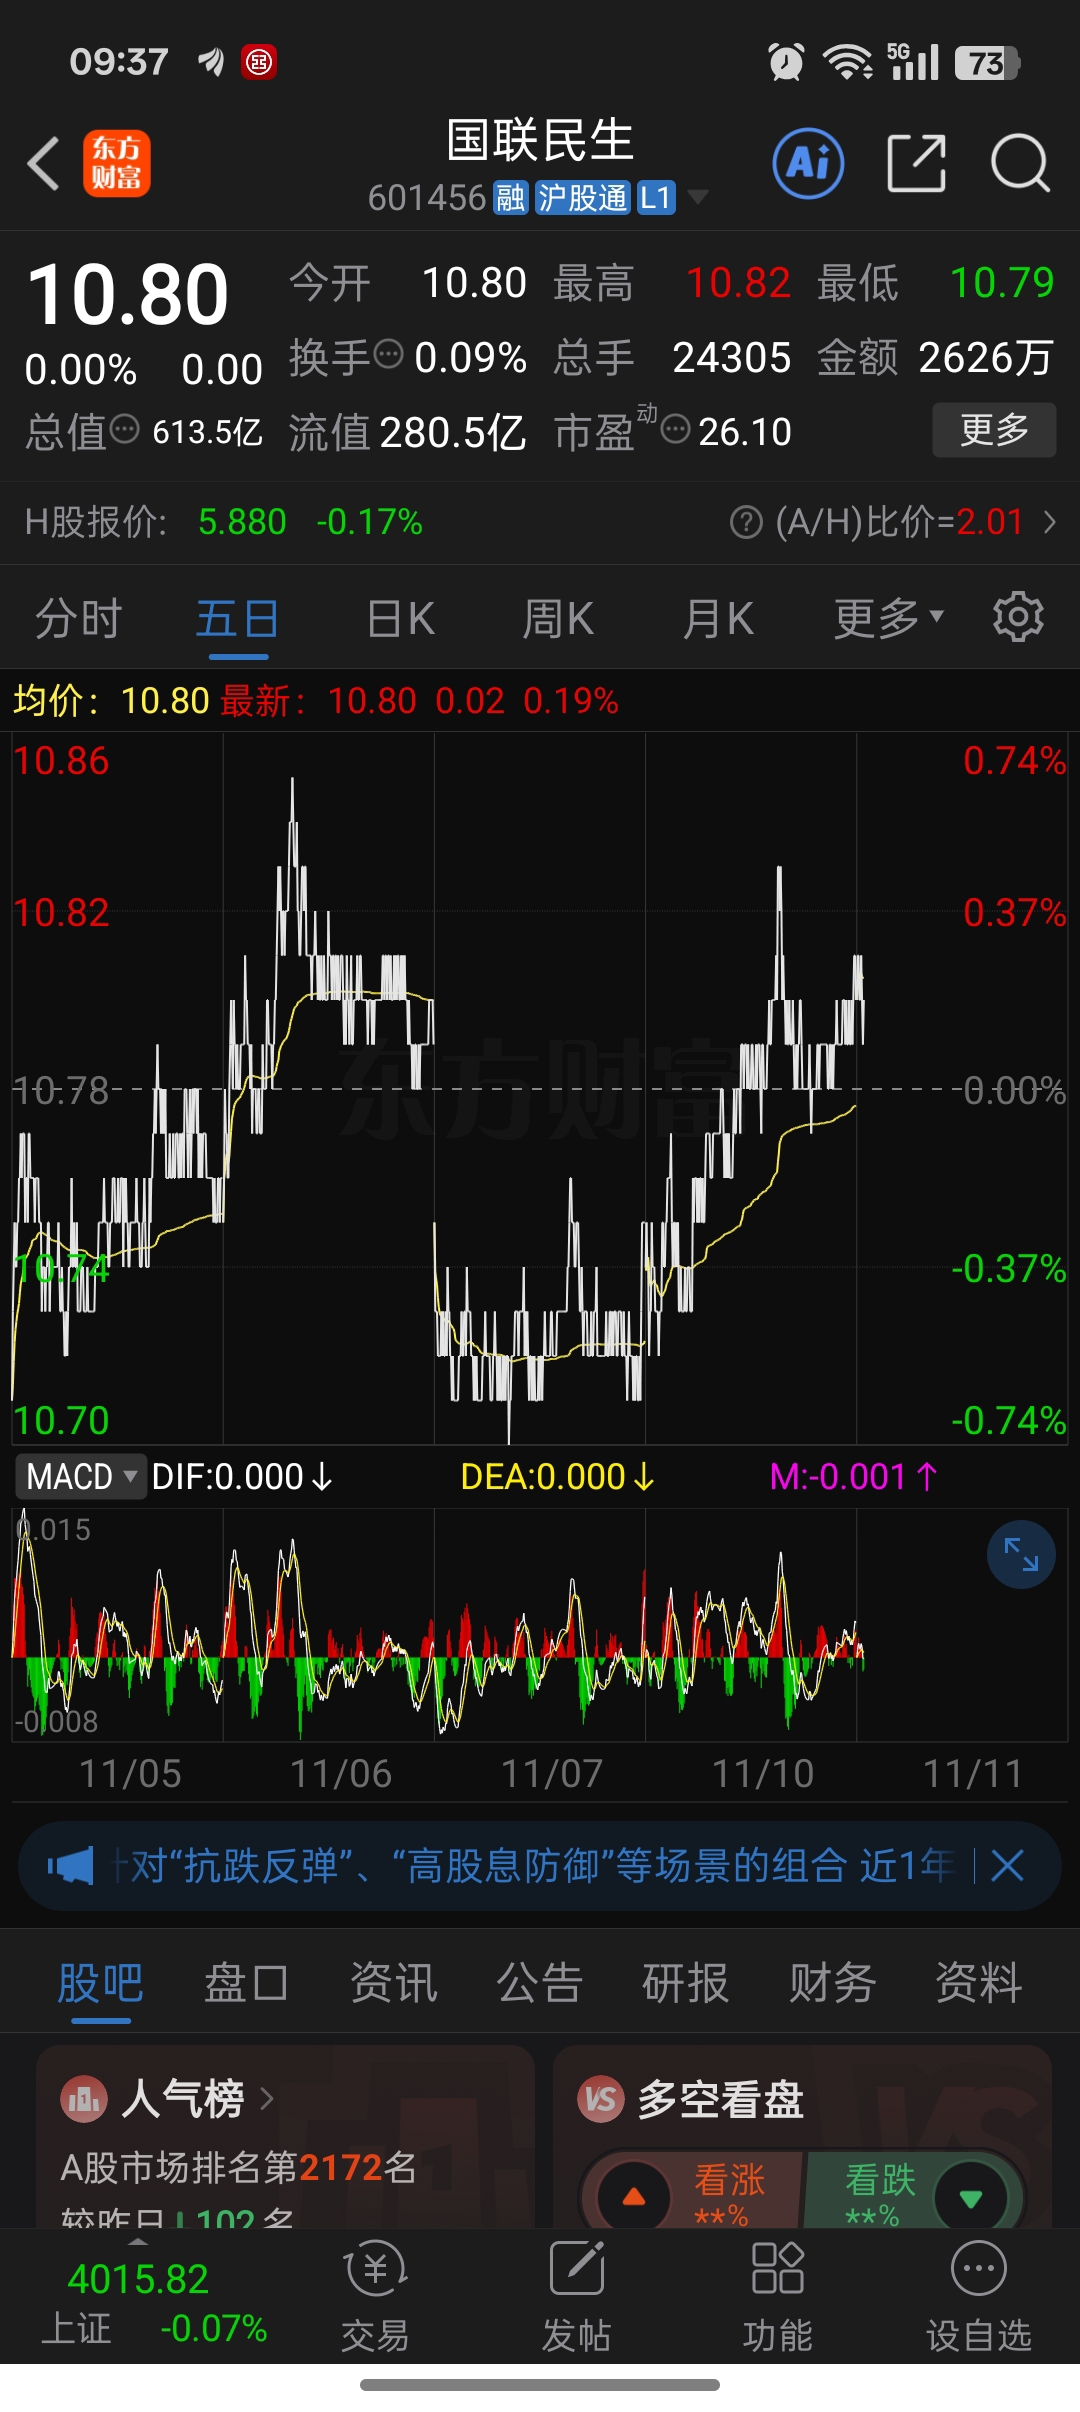
Task: Open the 功能 functions icon
Action: (778, 2269)
